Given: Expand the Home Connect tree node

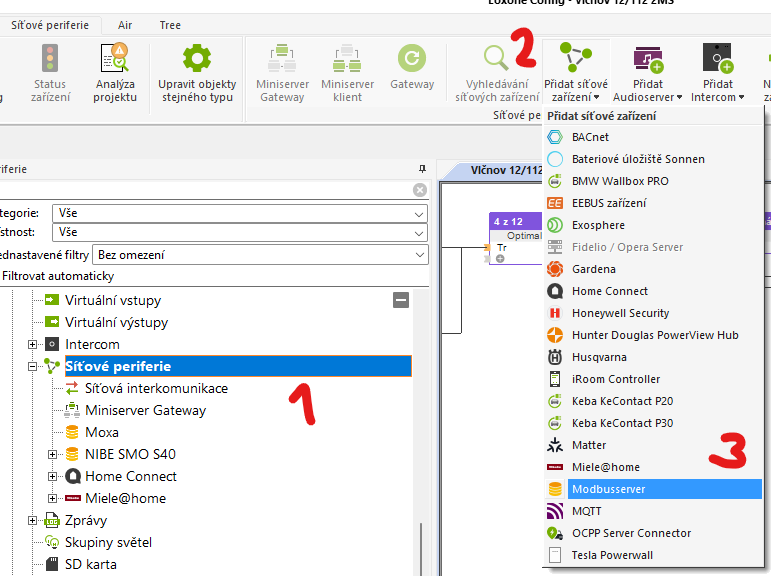Looking at the screenshot, I should point(52,476).
